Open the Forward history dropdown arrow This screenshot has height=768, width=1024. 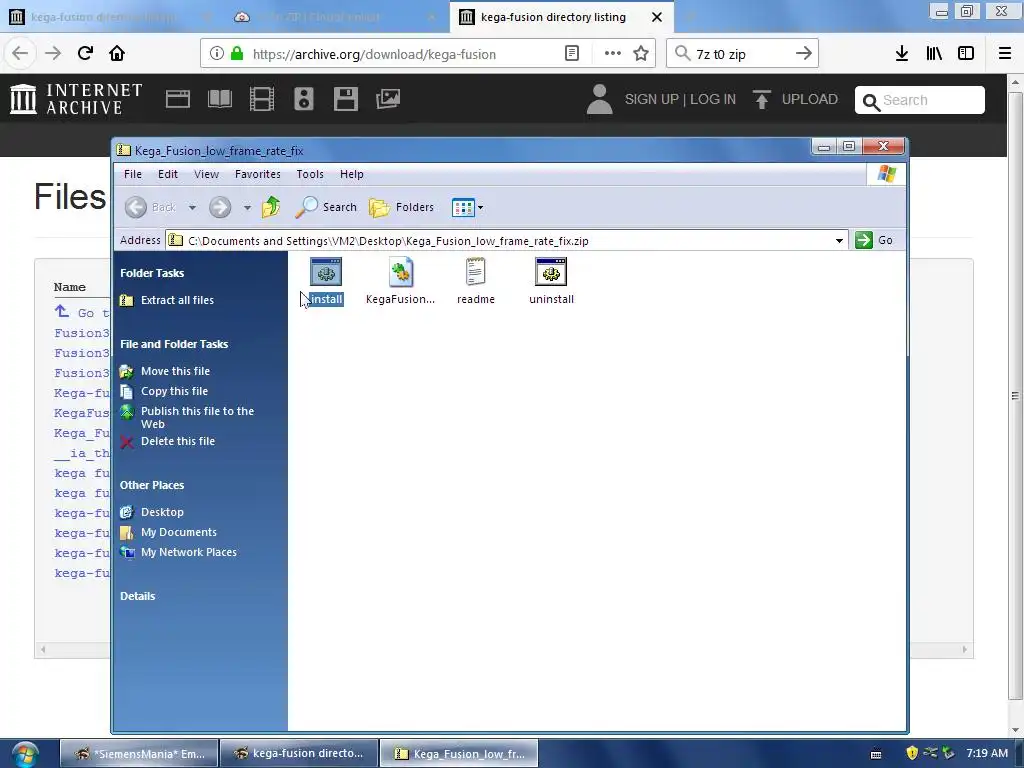pos(247,208)
